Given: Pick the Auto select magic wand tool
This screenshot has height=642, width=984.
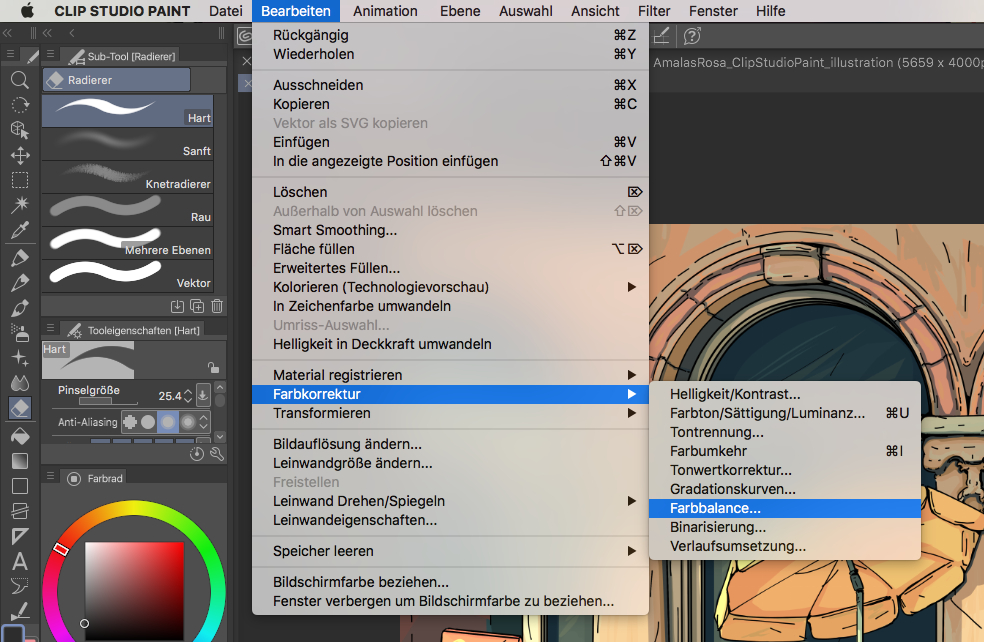Looking at the screenshot, I should point(19,206).
